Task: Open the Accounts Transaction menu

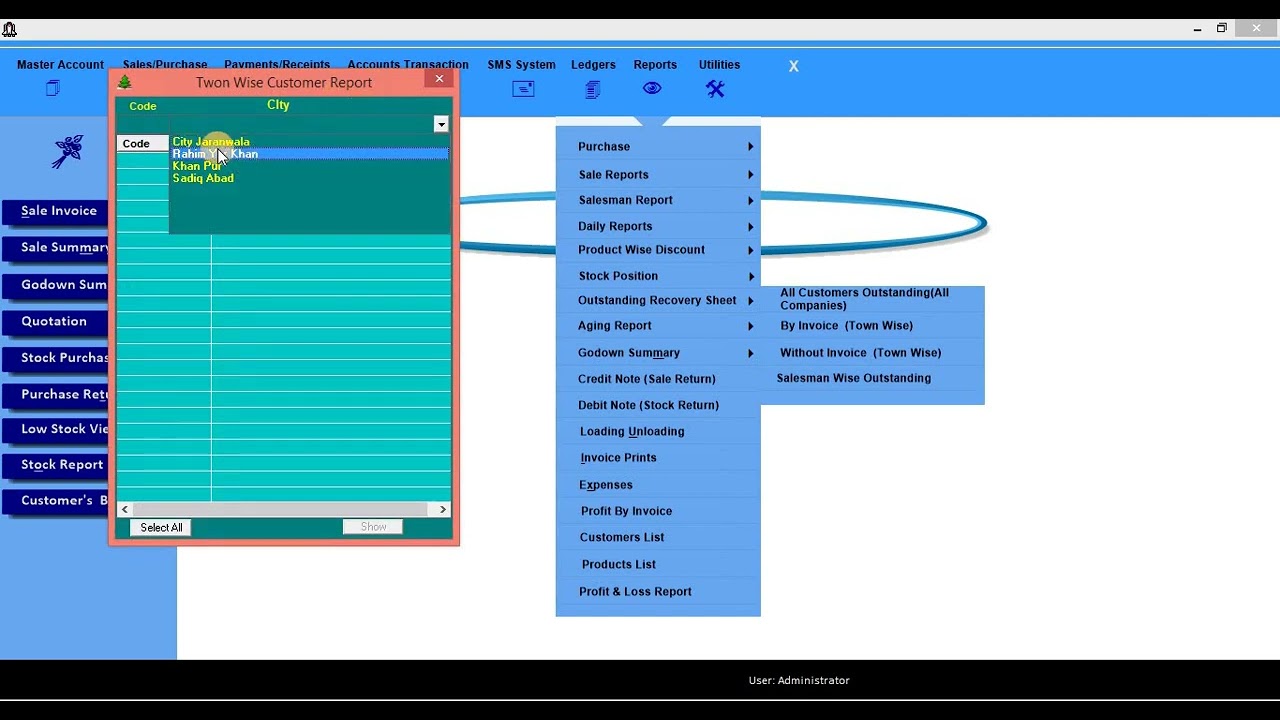Action: click(408, 65)
